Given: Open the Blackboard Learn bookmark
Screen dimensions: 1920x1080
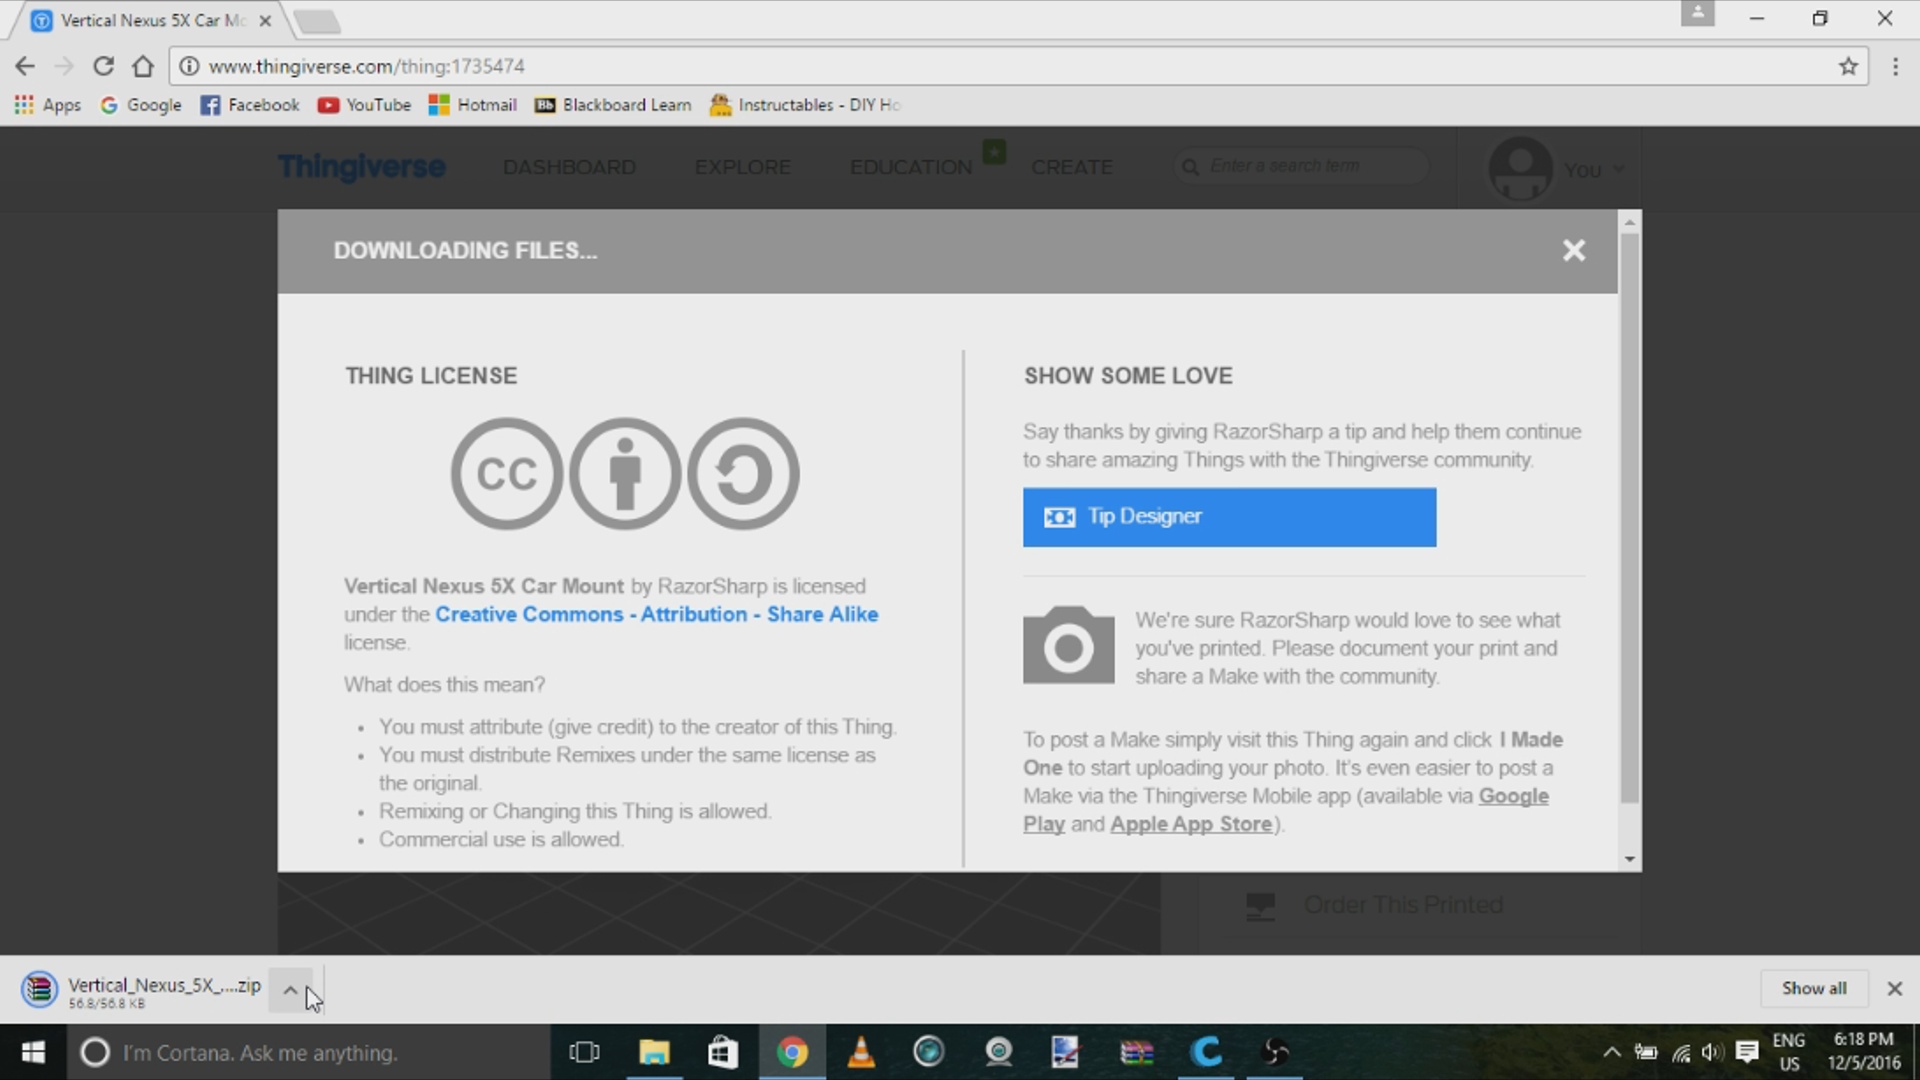Looking at the screenshot, I should click(613, 105).
